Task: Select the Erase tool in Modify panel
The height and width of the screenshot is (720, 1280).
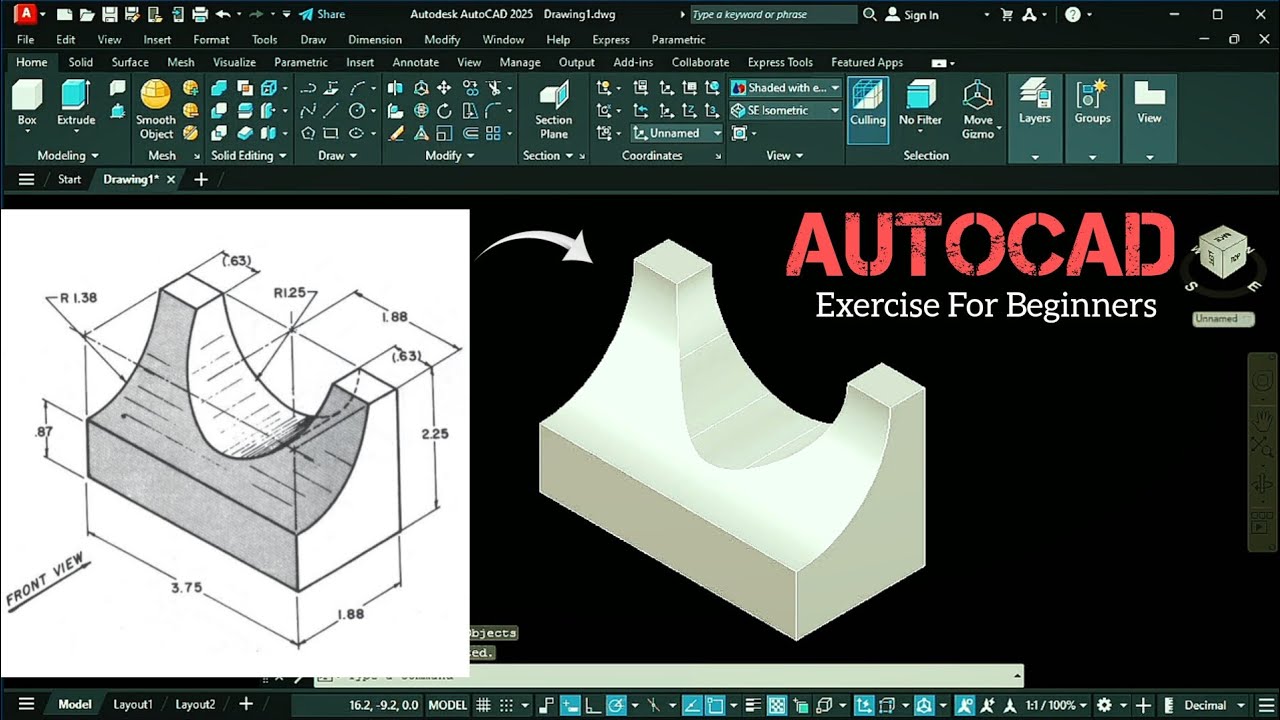Action: pos(397,132)
